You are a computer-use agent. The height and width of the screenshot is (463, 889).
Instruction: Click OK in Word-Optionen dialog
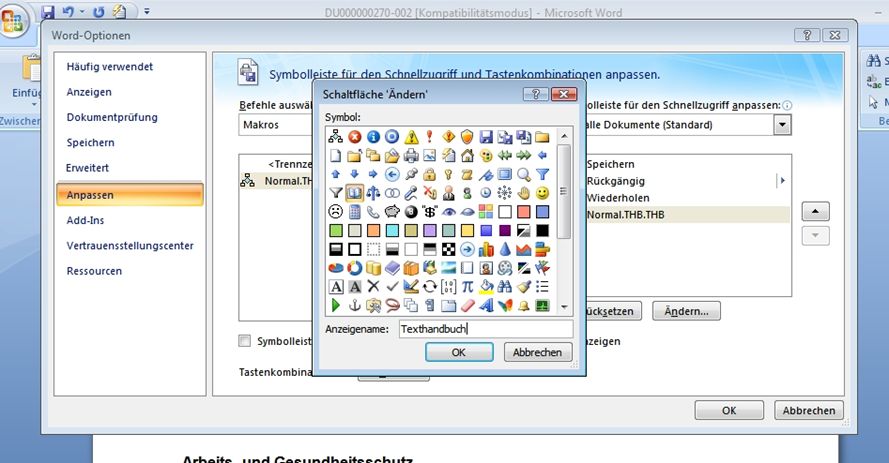click(729, 410)
